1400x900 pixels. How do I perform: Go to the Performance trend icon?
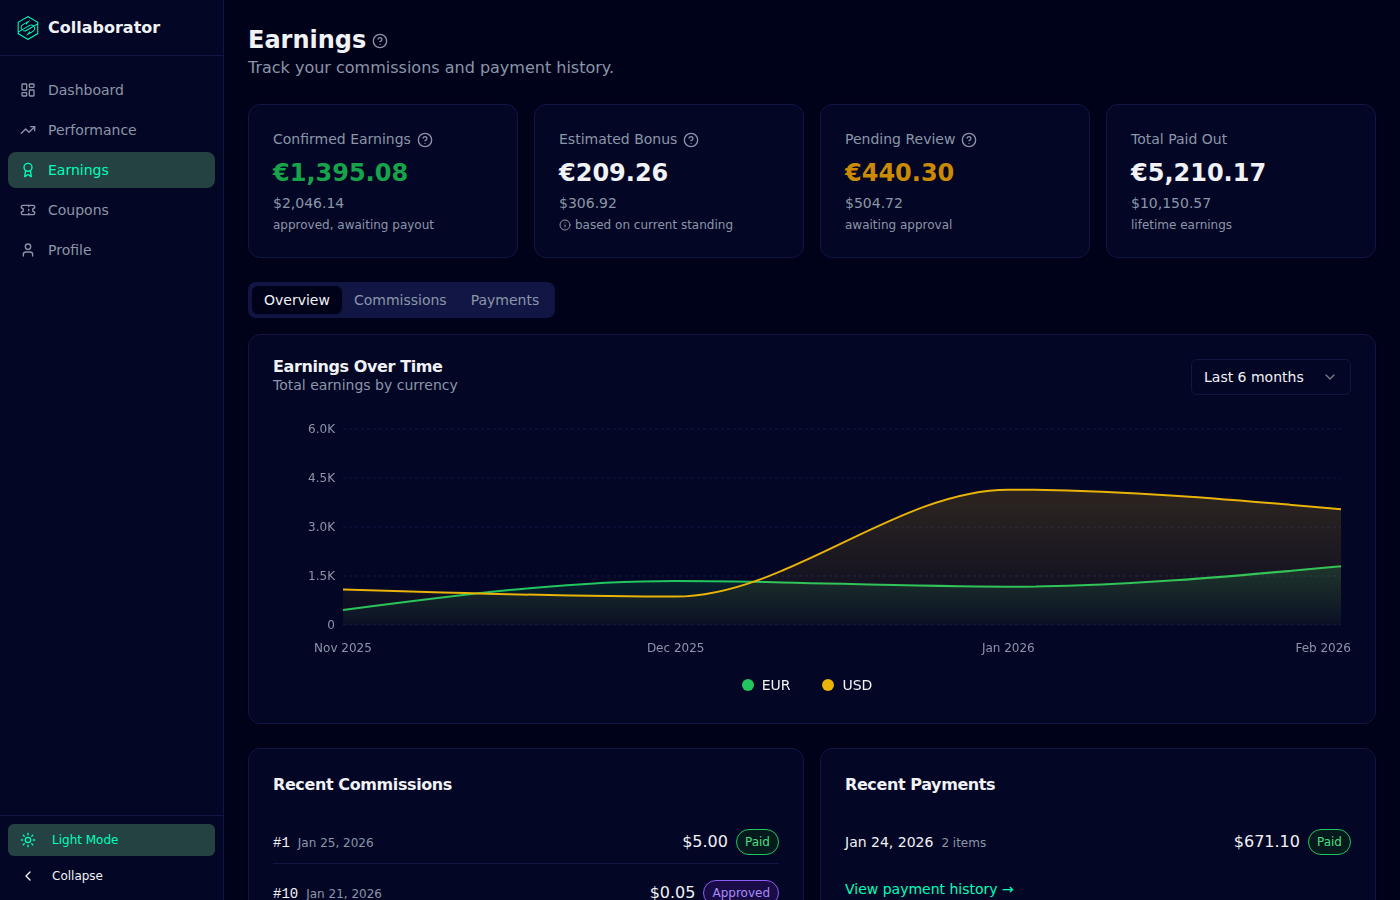point(28,130)
